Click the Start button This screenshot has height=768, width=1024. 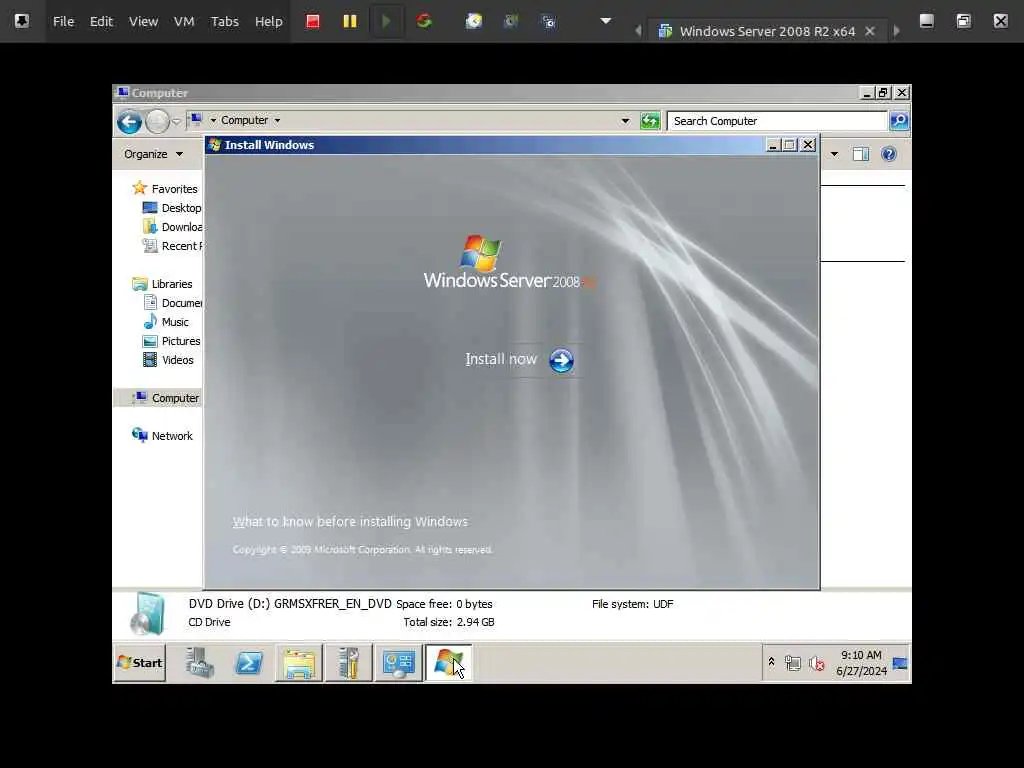pos(140,662)
